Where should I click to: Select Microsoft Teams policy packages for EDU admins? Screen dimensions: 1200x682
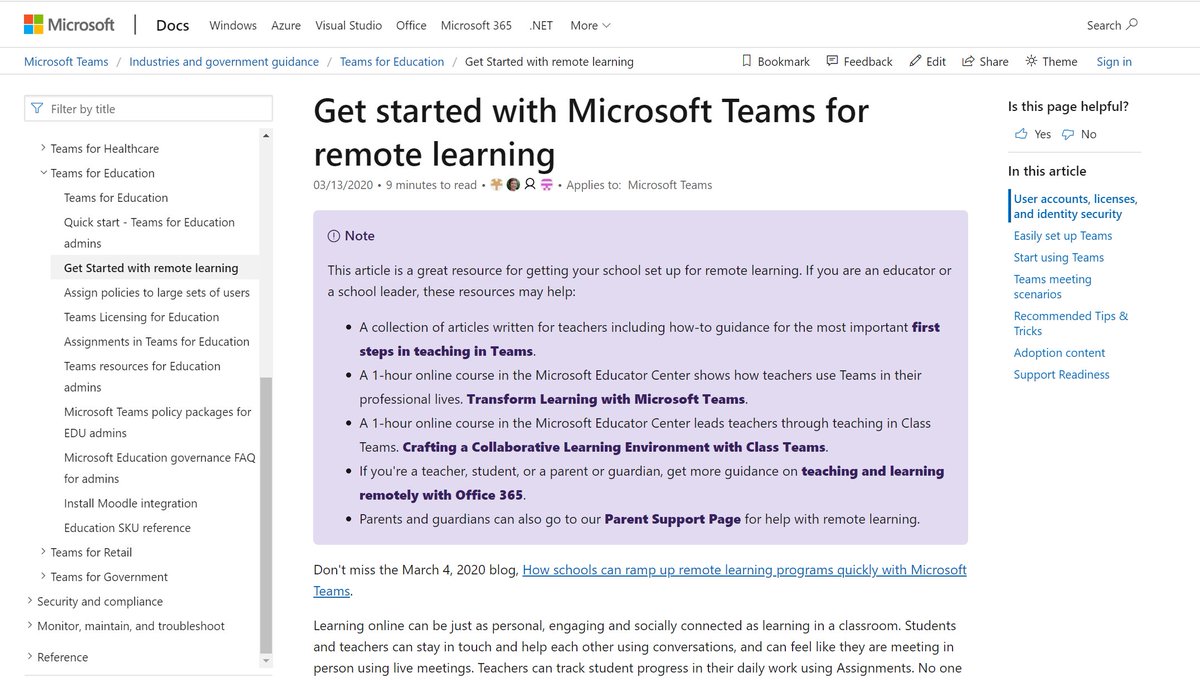[x=158, y=422]
